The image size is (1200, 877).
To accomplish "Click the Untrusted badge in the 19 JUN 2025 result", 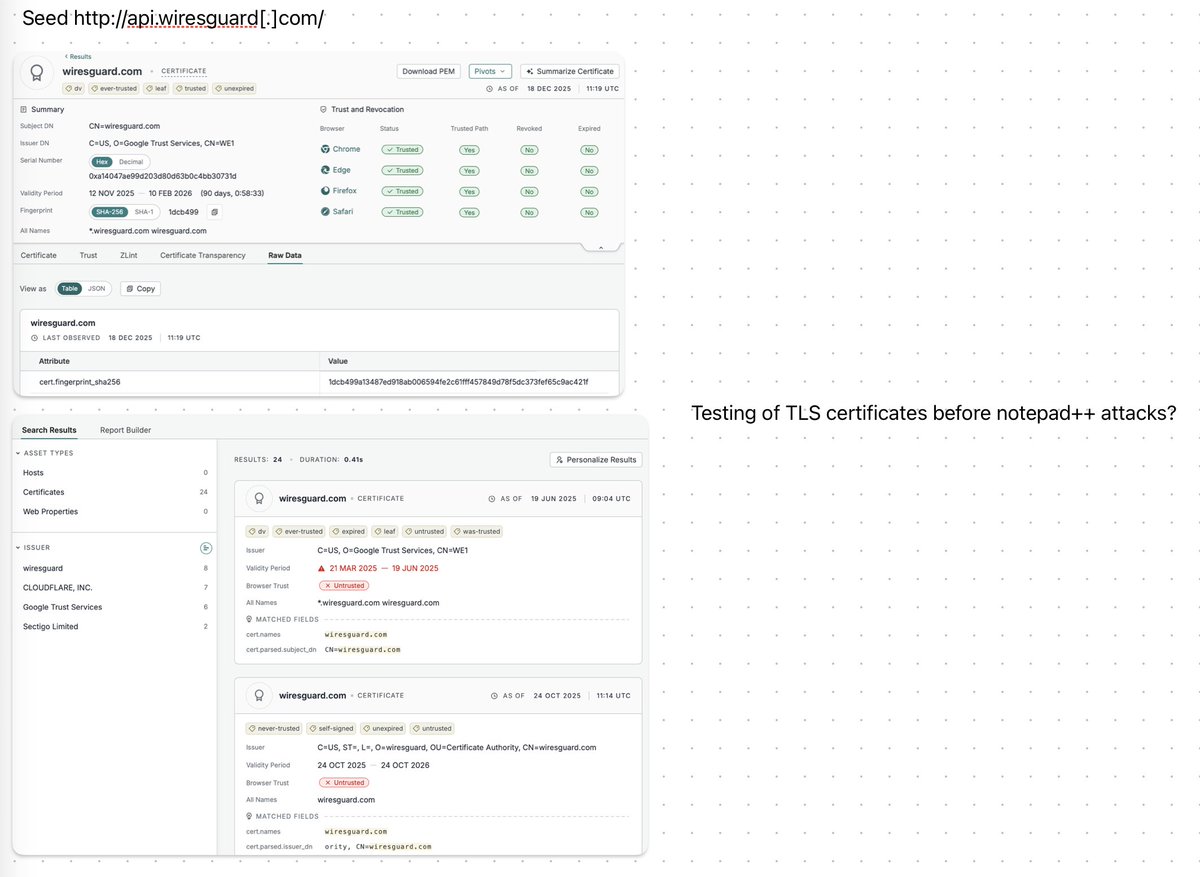I will click(x=343, y=585).
